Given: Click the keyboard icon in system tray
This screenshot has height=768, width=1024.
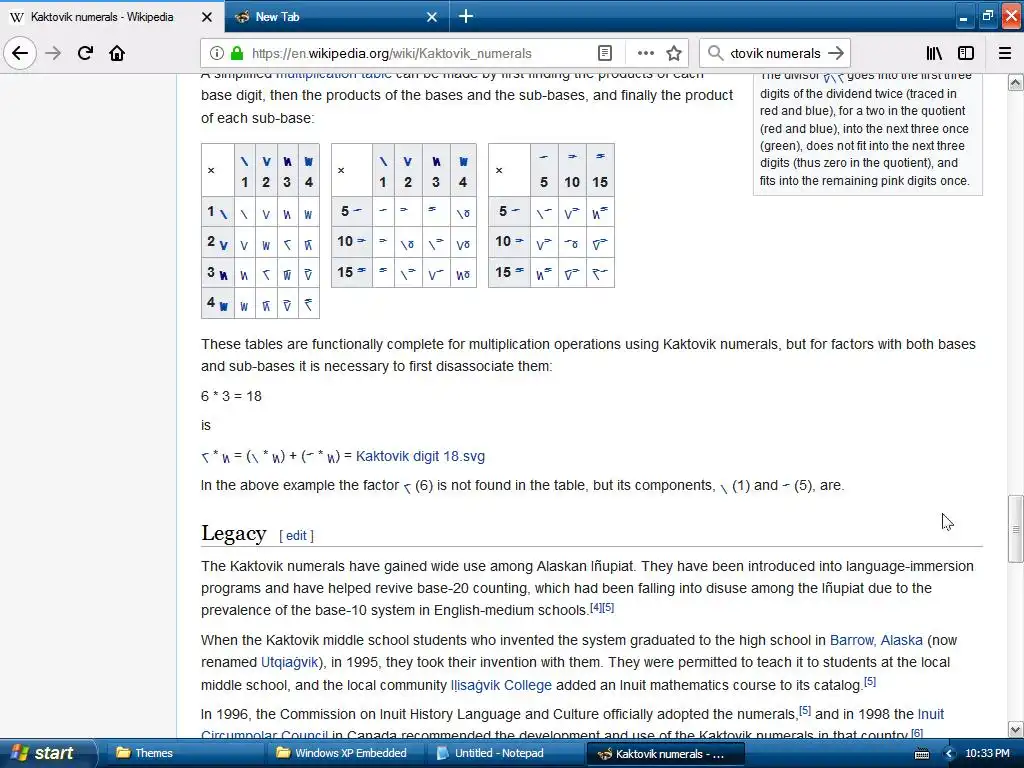Looking at the screenshot, I should pos(921,754).
